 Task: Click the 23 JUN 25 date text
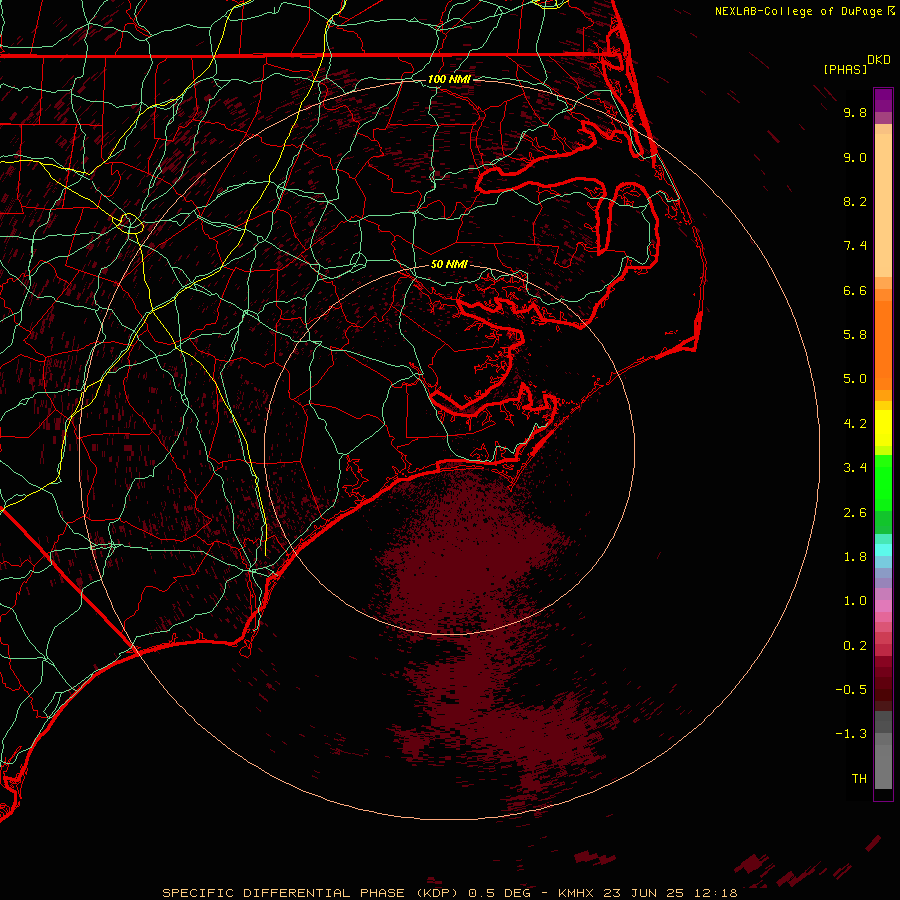pos(645,893)
